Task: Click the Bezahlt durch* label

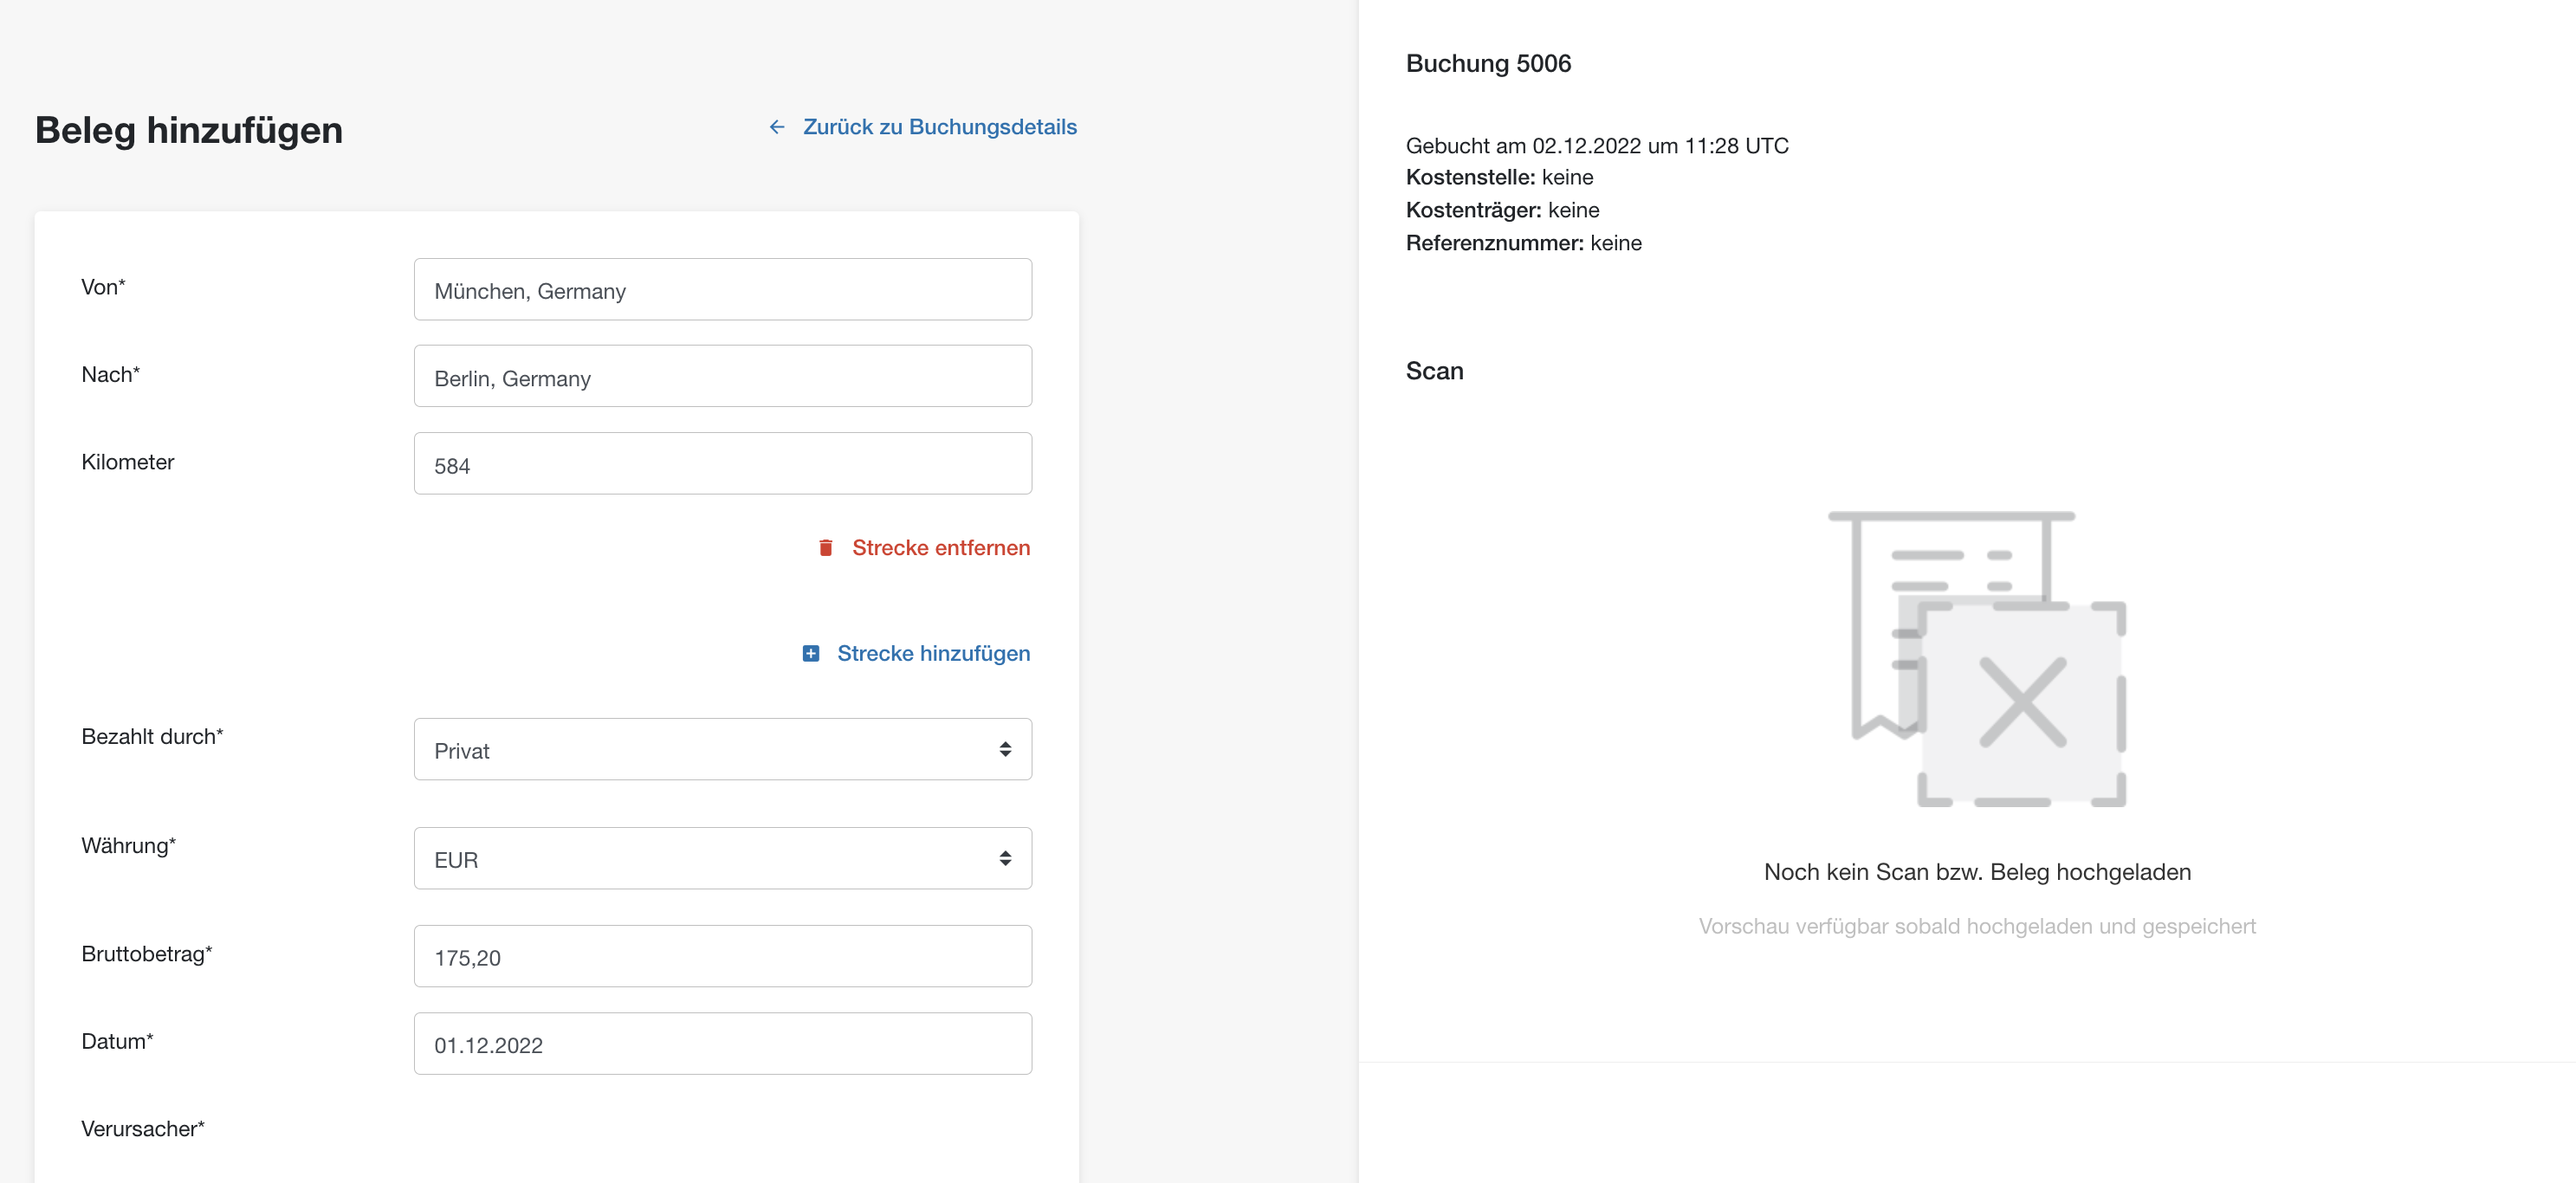Action: click(152, 737)
